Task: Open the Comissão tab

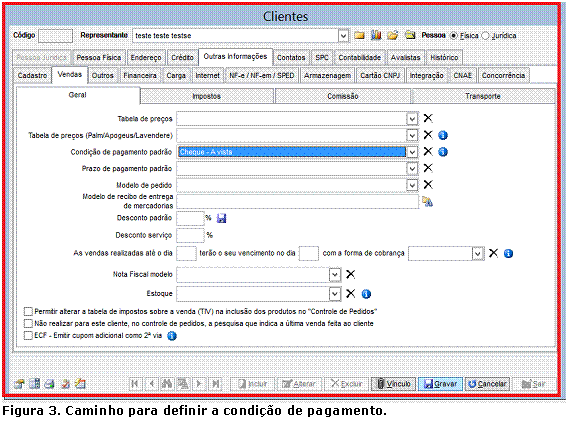Action: click(x=343, y=96)
